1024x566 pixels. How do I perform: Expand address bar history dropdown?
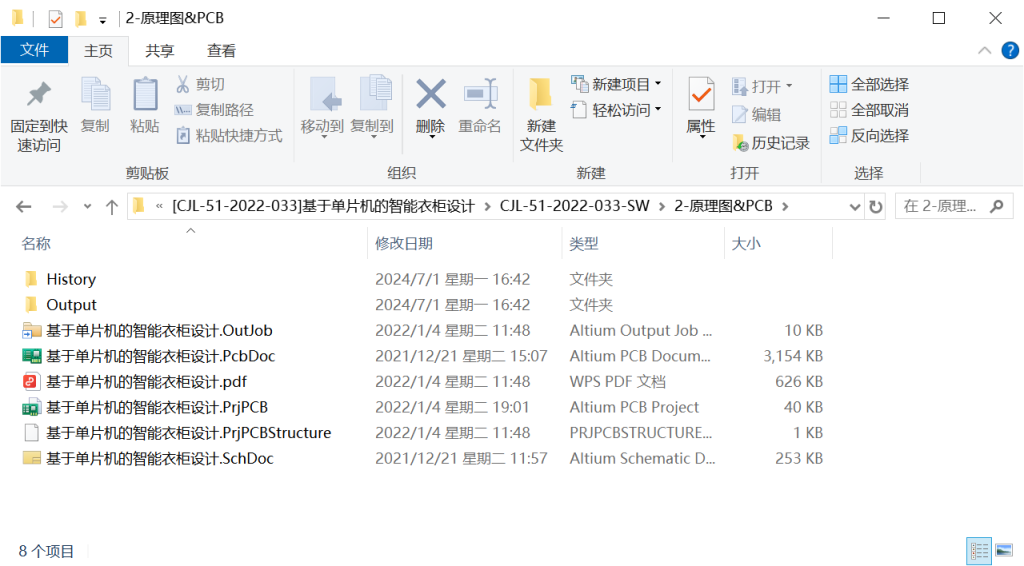[x=854, y=207]
